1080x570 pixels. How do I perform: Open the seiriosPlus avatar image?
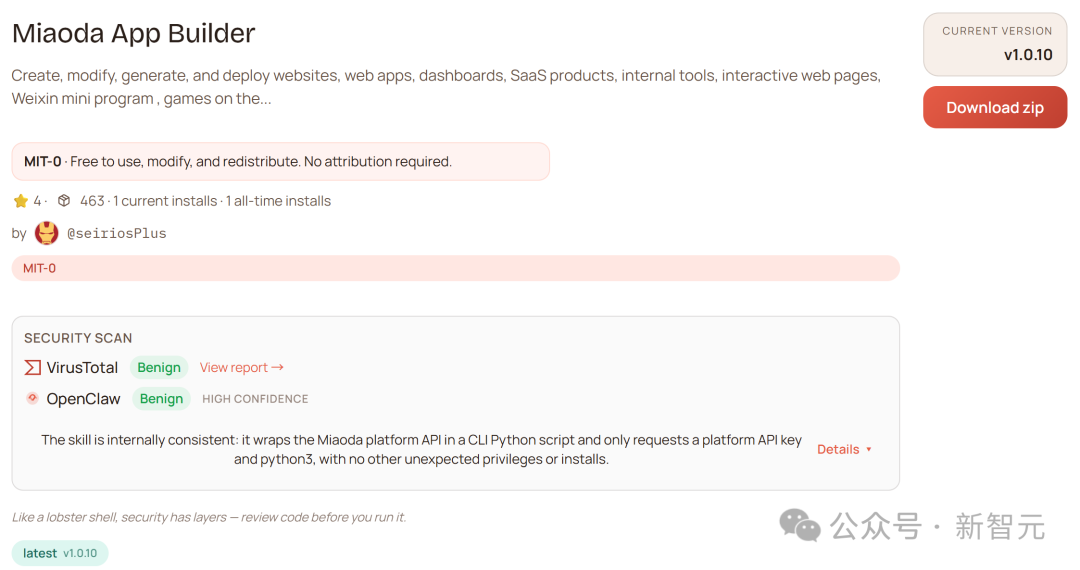point(47,233)
